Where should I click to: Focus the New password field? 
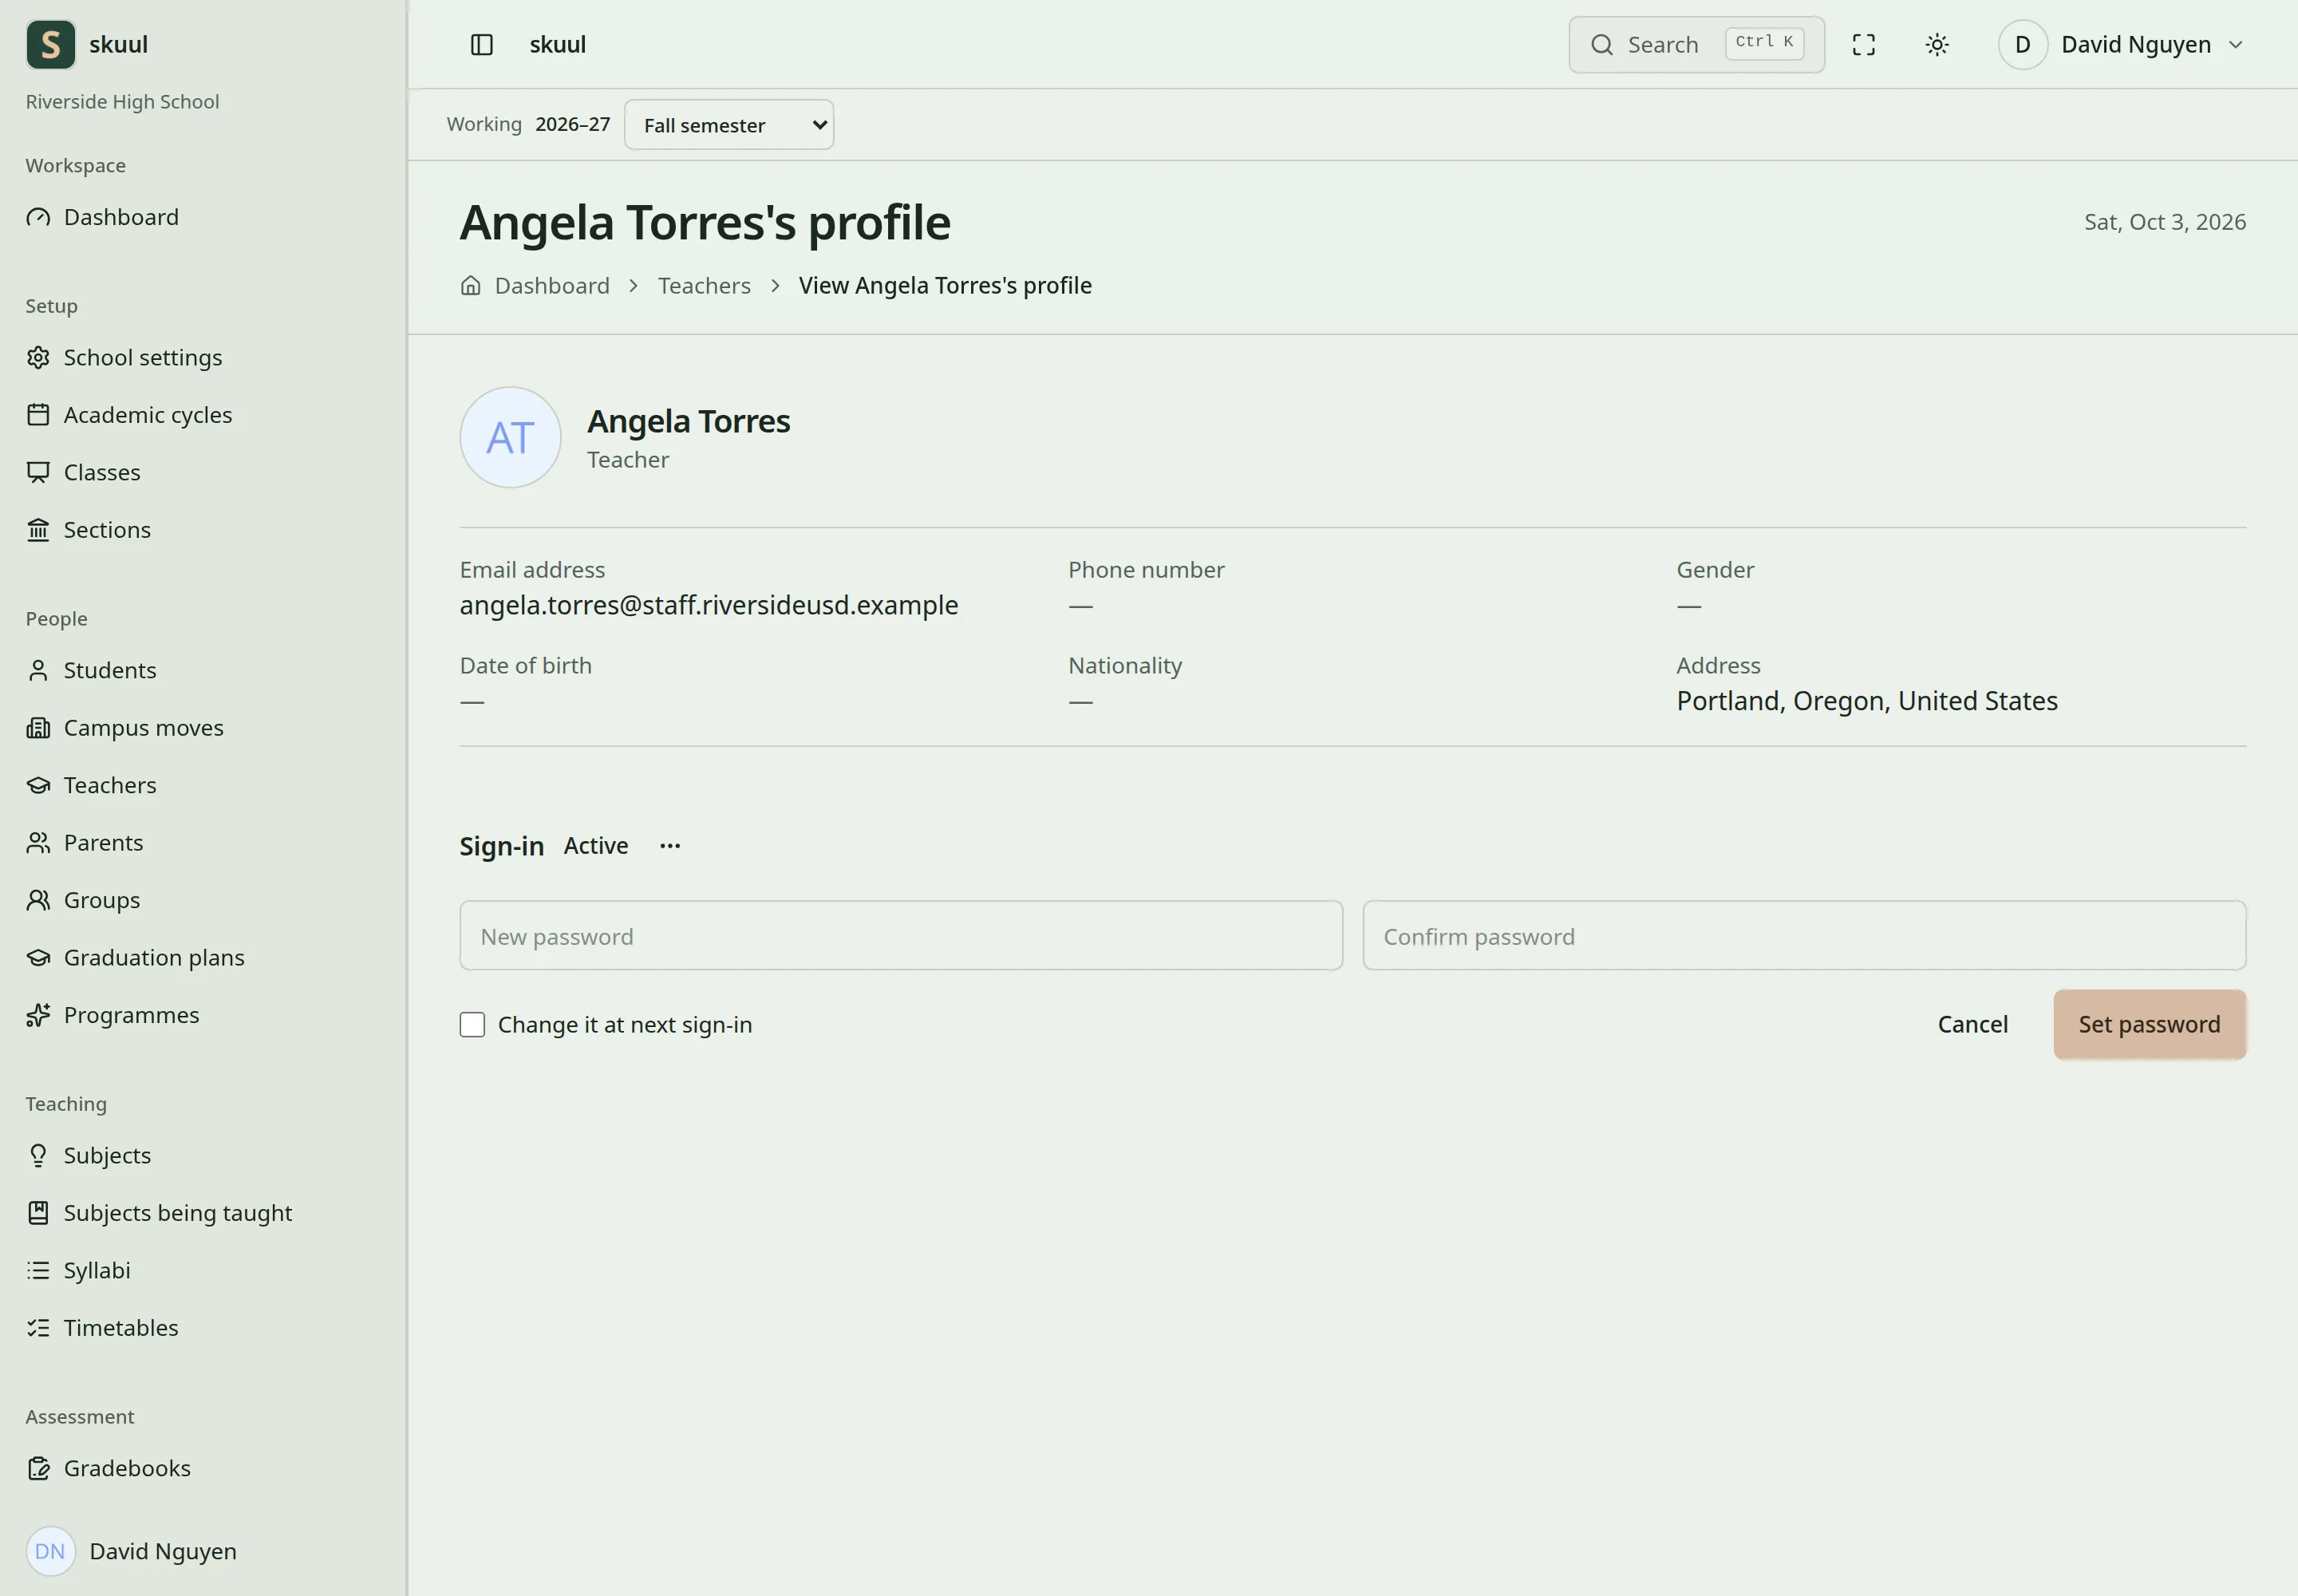click(901, 936)
